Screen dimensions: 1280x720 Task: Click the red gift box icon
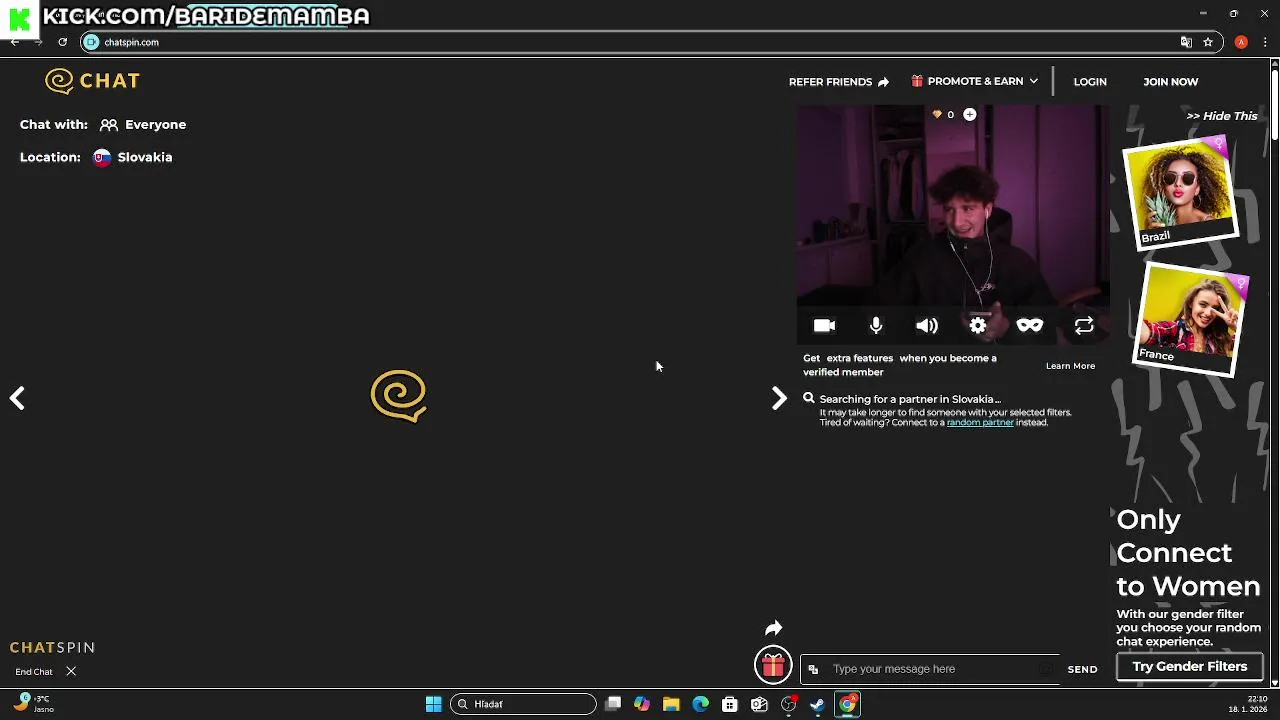click(x=773, y=665)
